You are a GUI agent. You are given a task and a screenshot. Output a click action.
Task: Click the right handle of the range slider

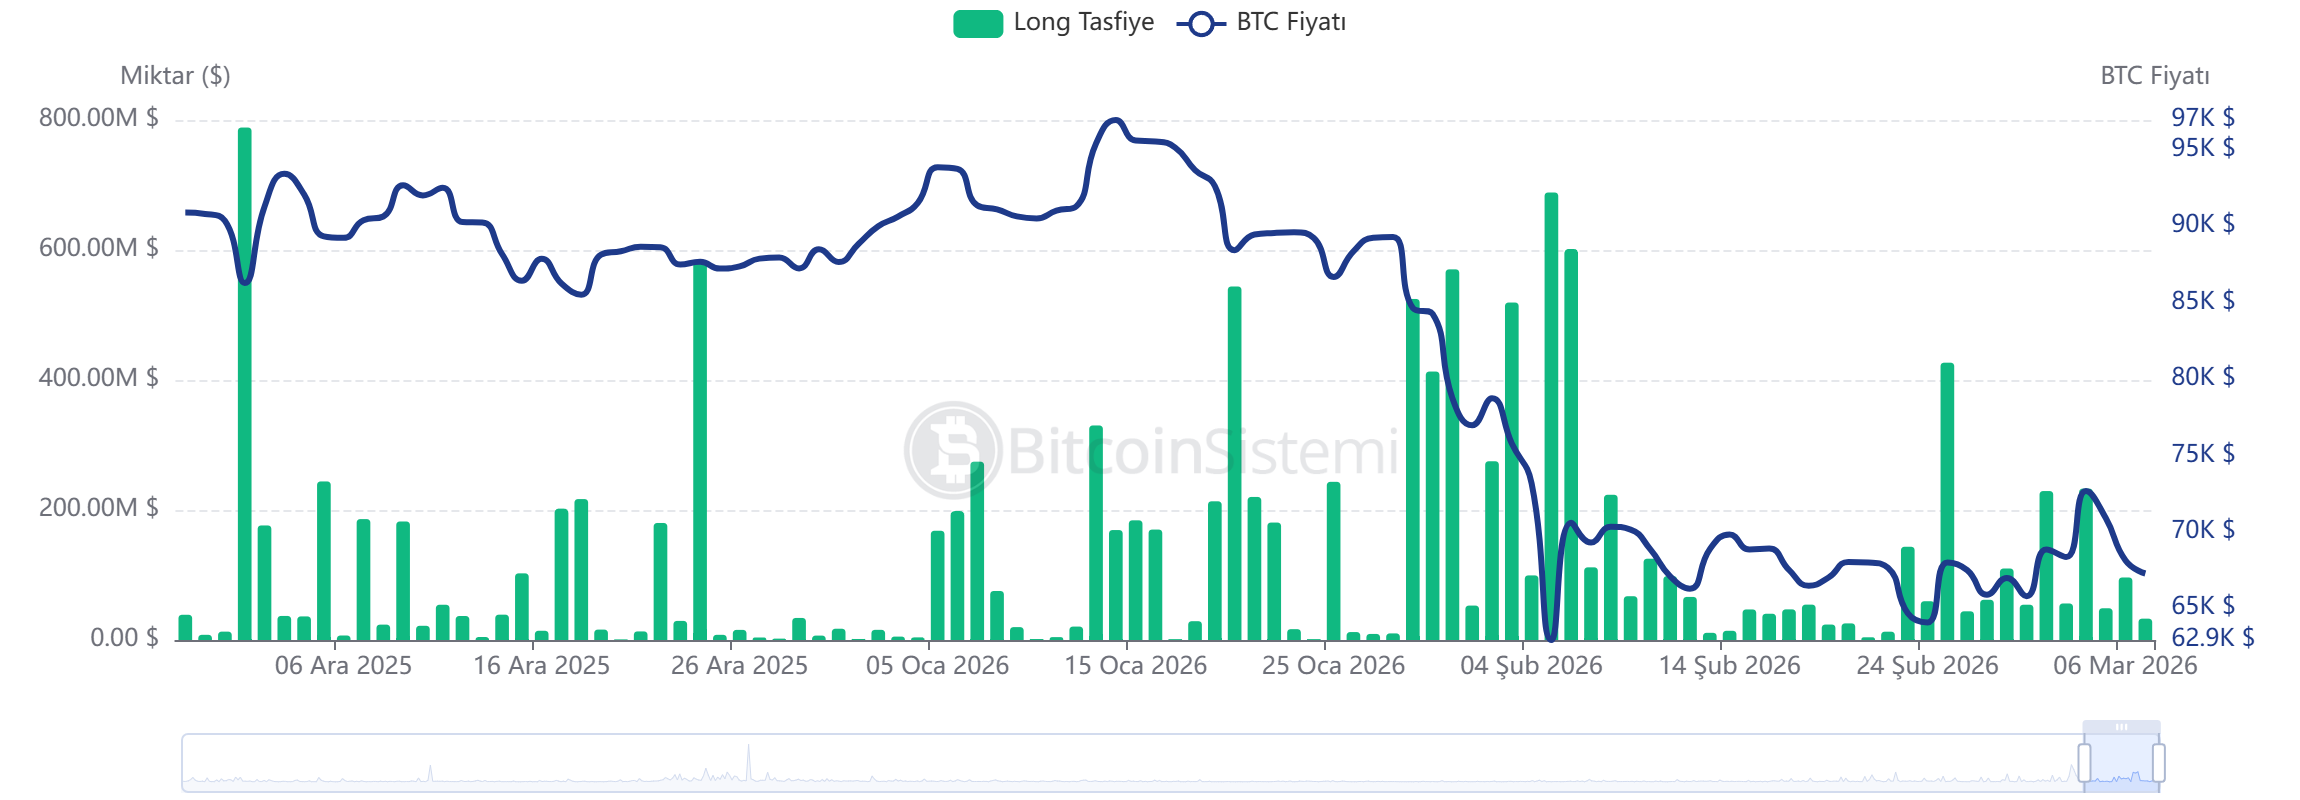point(2159,763)
